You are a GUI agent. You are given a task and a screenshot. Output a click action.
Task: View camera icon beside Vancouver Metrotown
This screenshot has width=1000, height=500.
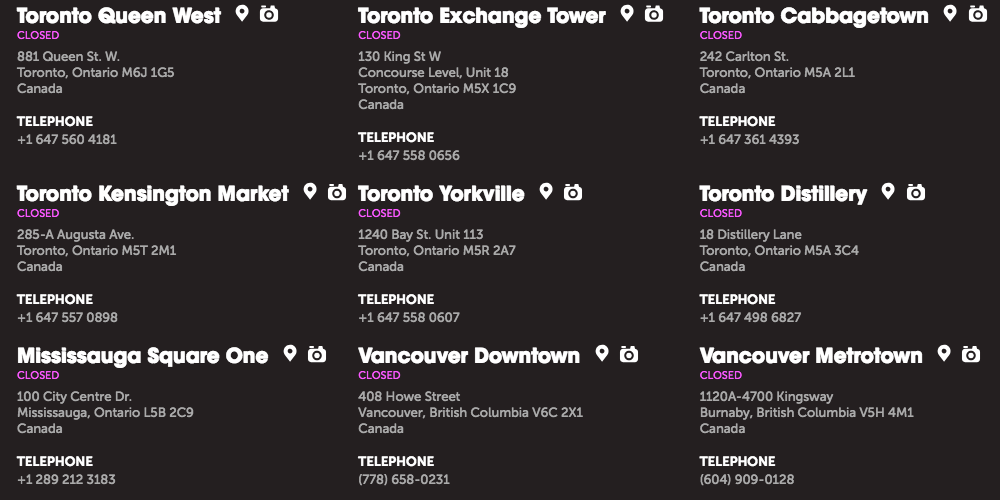coord(971,354)
